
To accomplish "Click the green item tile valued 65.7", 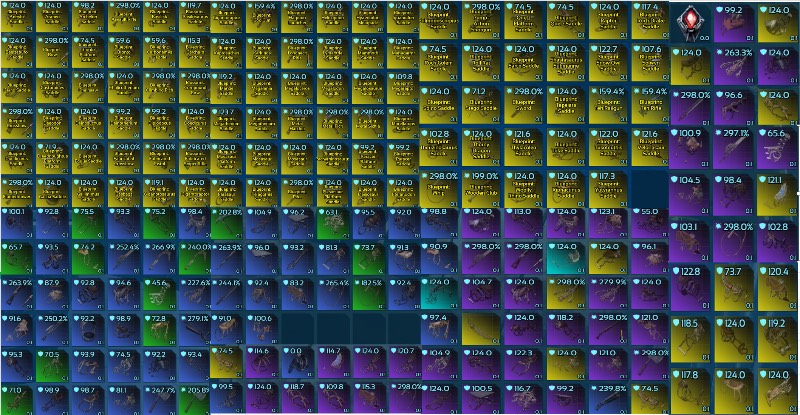I will tap(18, 259).
